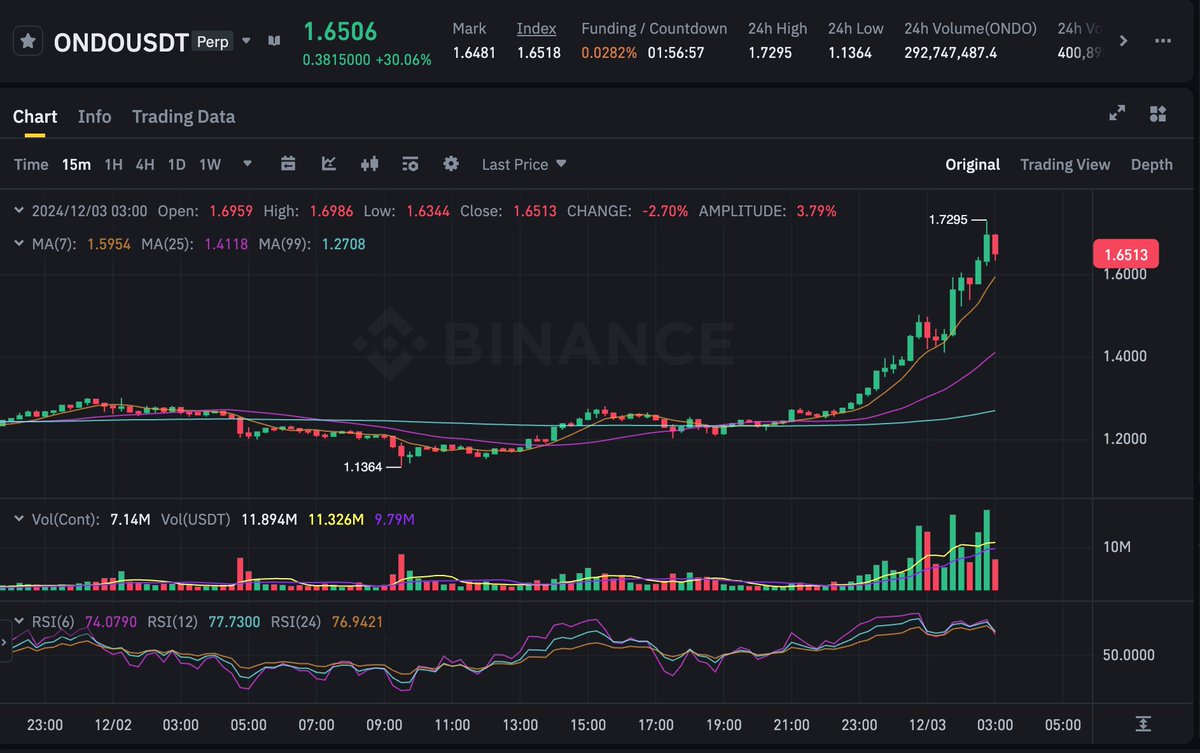Open the Last Price dropdown
This screenshot has height=753, width=1200.
tap(524, 164)
